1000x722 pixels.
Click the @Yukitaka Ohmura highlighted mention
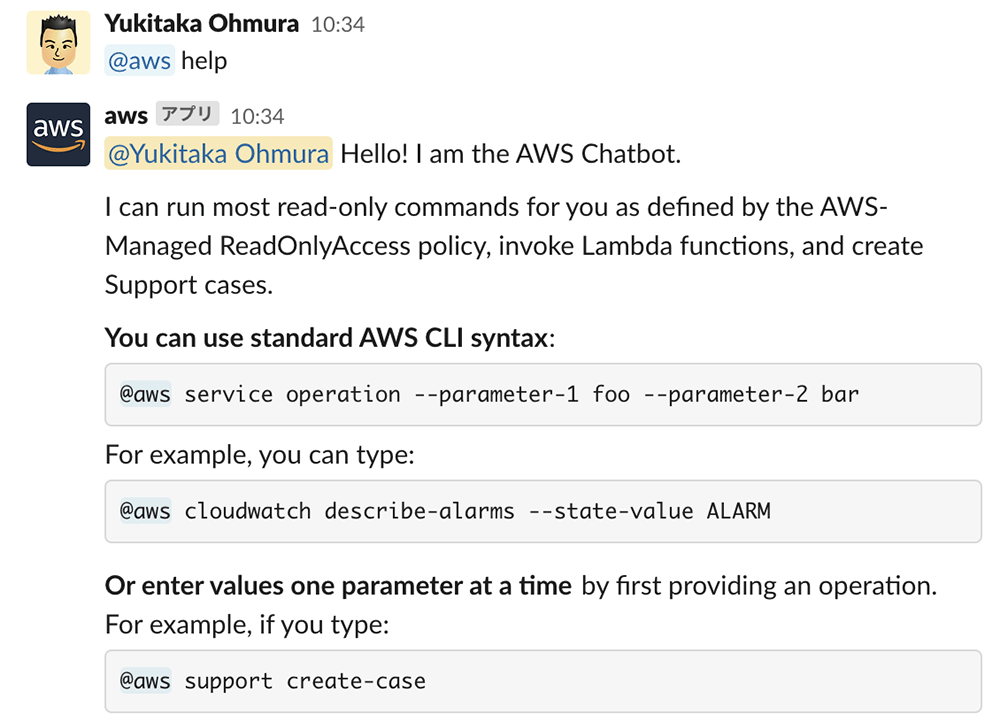[219, 153]
